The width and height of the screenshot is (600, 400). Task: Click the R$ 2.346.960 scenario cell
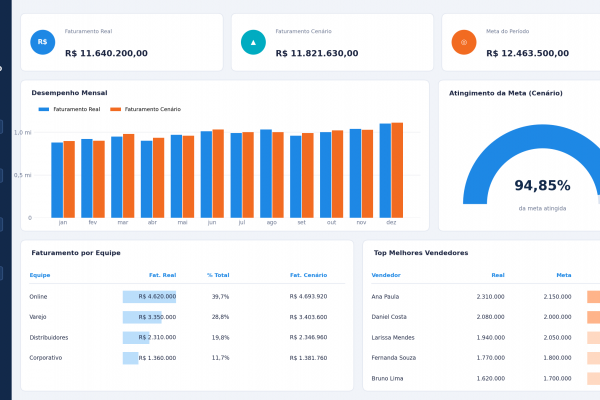click(x=308, y=338)
